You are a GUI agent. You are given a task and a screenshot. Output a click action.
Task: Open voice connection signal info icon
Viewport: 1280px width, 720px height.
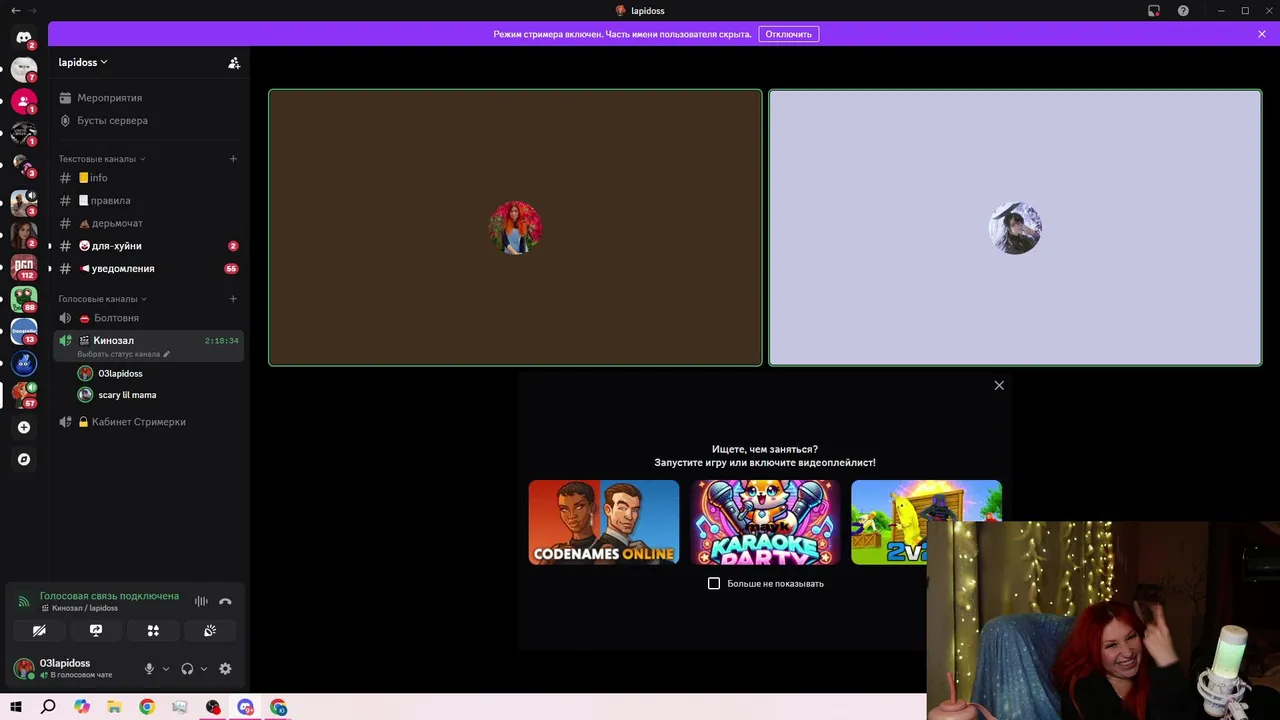point(24,602)
